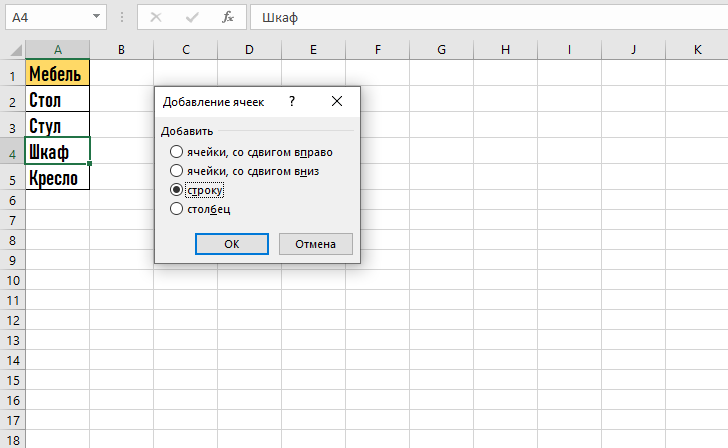This screenshot has width=728, height=448.
Task: Select row 2 header
Action: [x=13, y=99]
